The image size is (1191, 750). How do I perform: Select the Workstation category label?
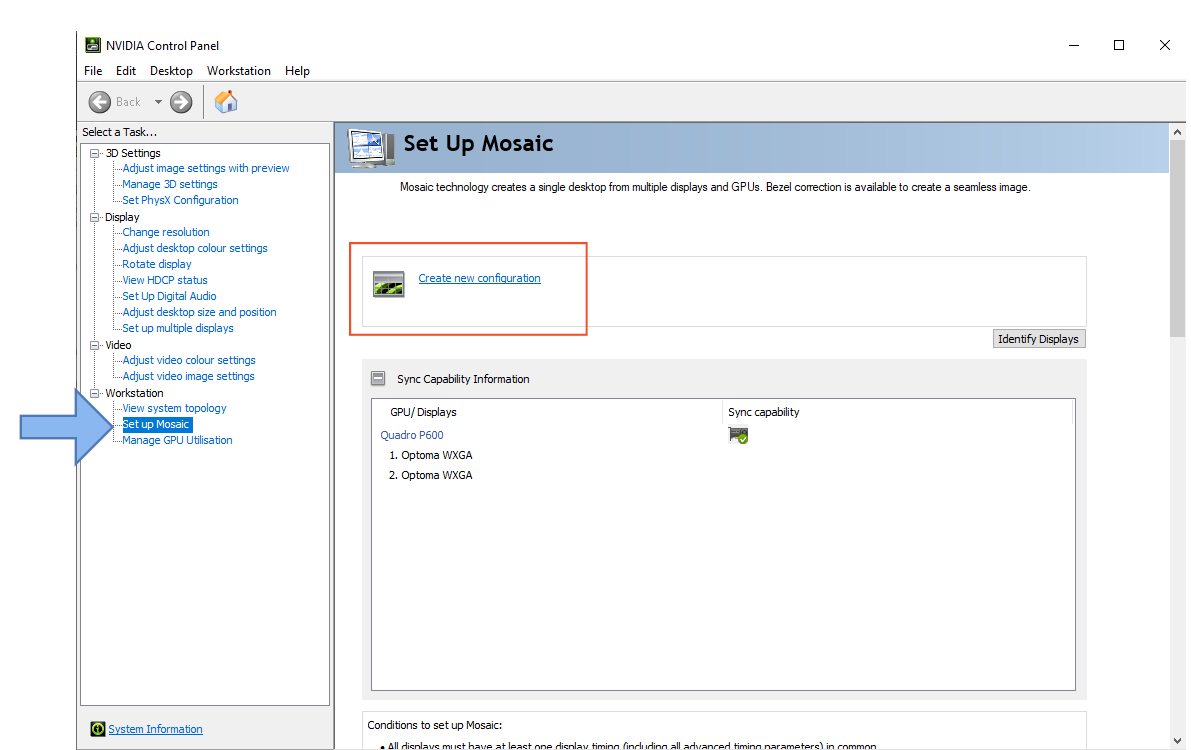134,393
